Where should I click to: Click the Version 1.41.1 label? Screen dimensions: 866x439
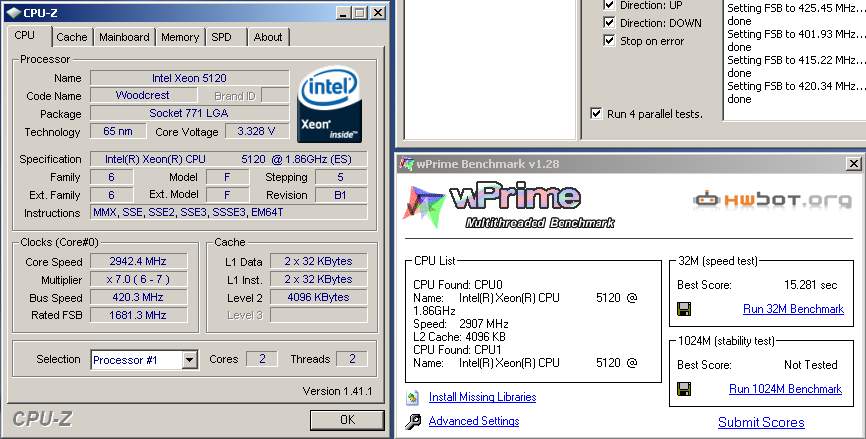337,391
